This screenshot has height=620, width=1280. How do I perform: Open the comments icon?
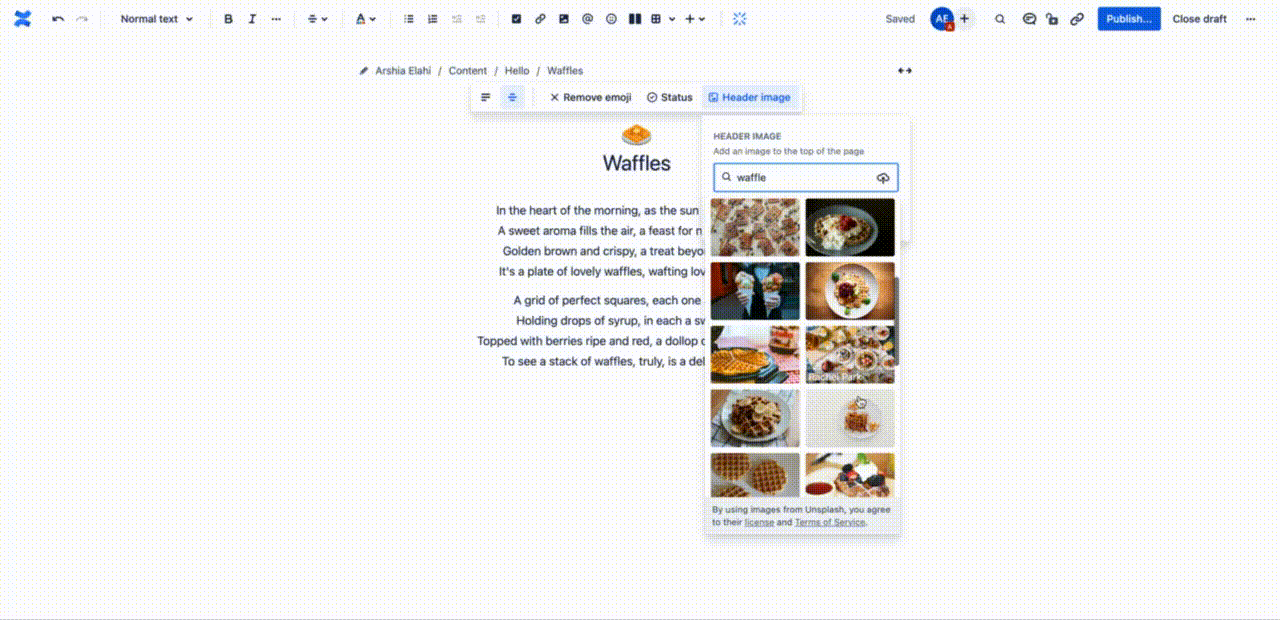1029,19
